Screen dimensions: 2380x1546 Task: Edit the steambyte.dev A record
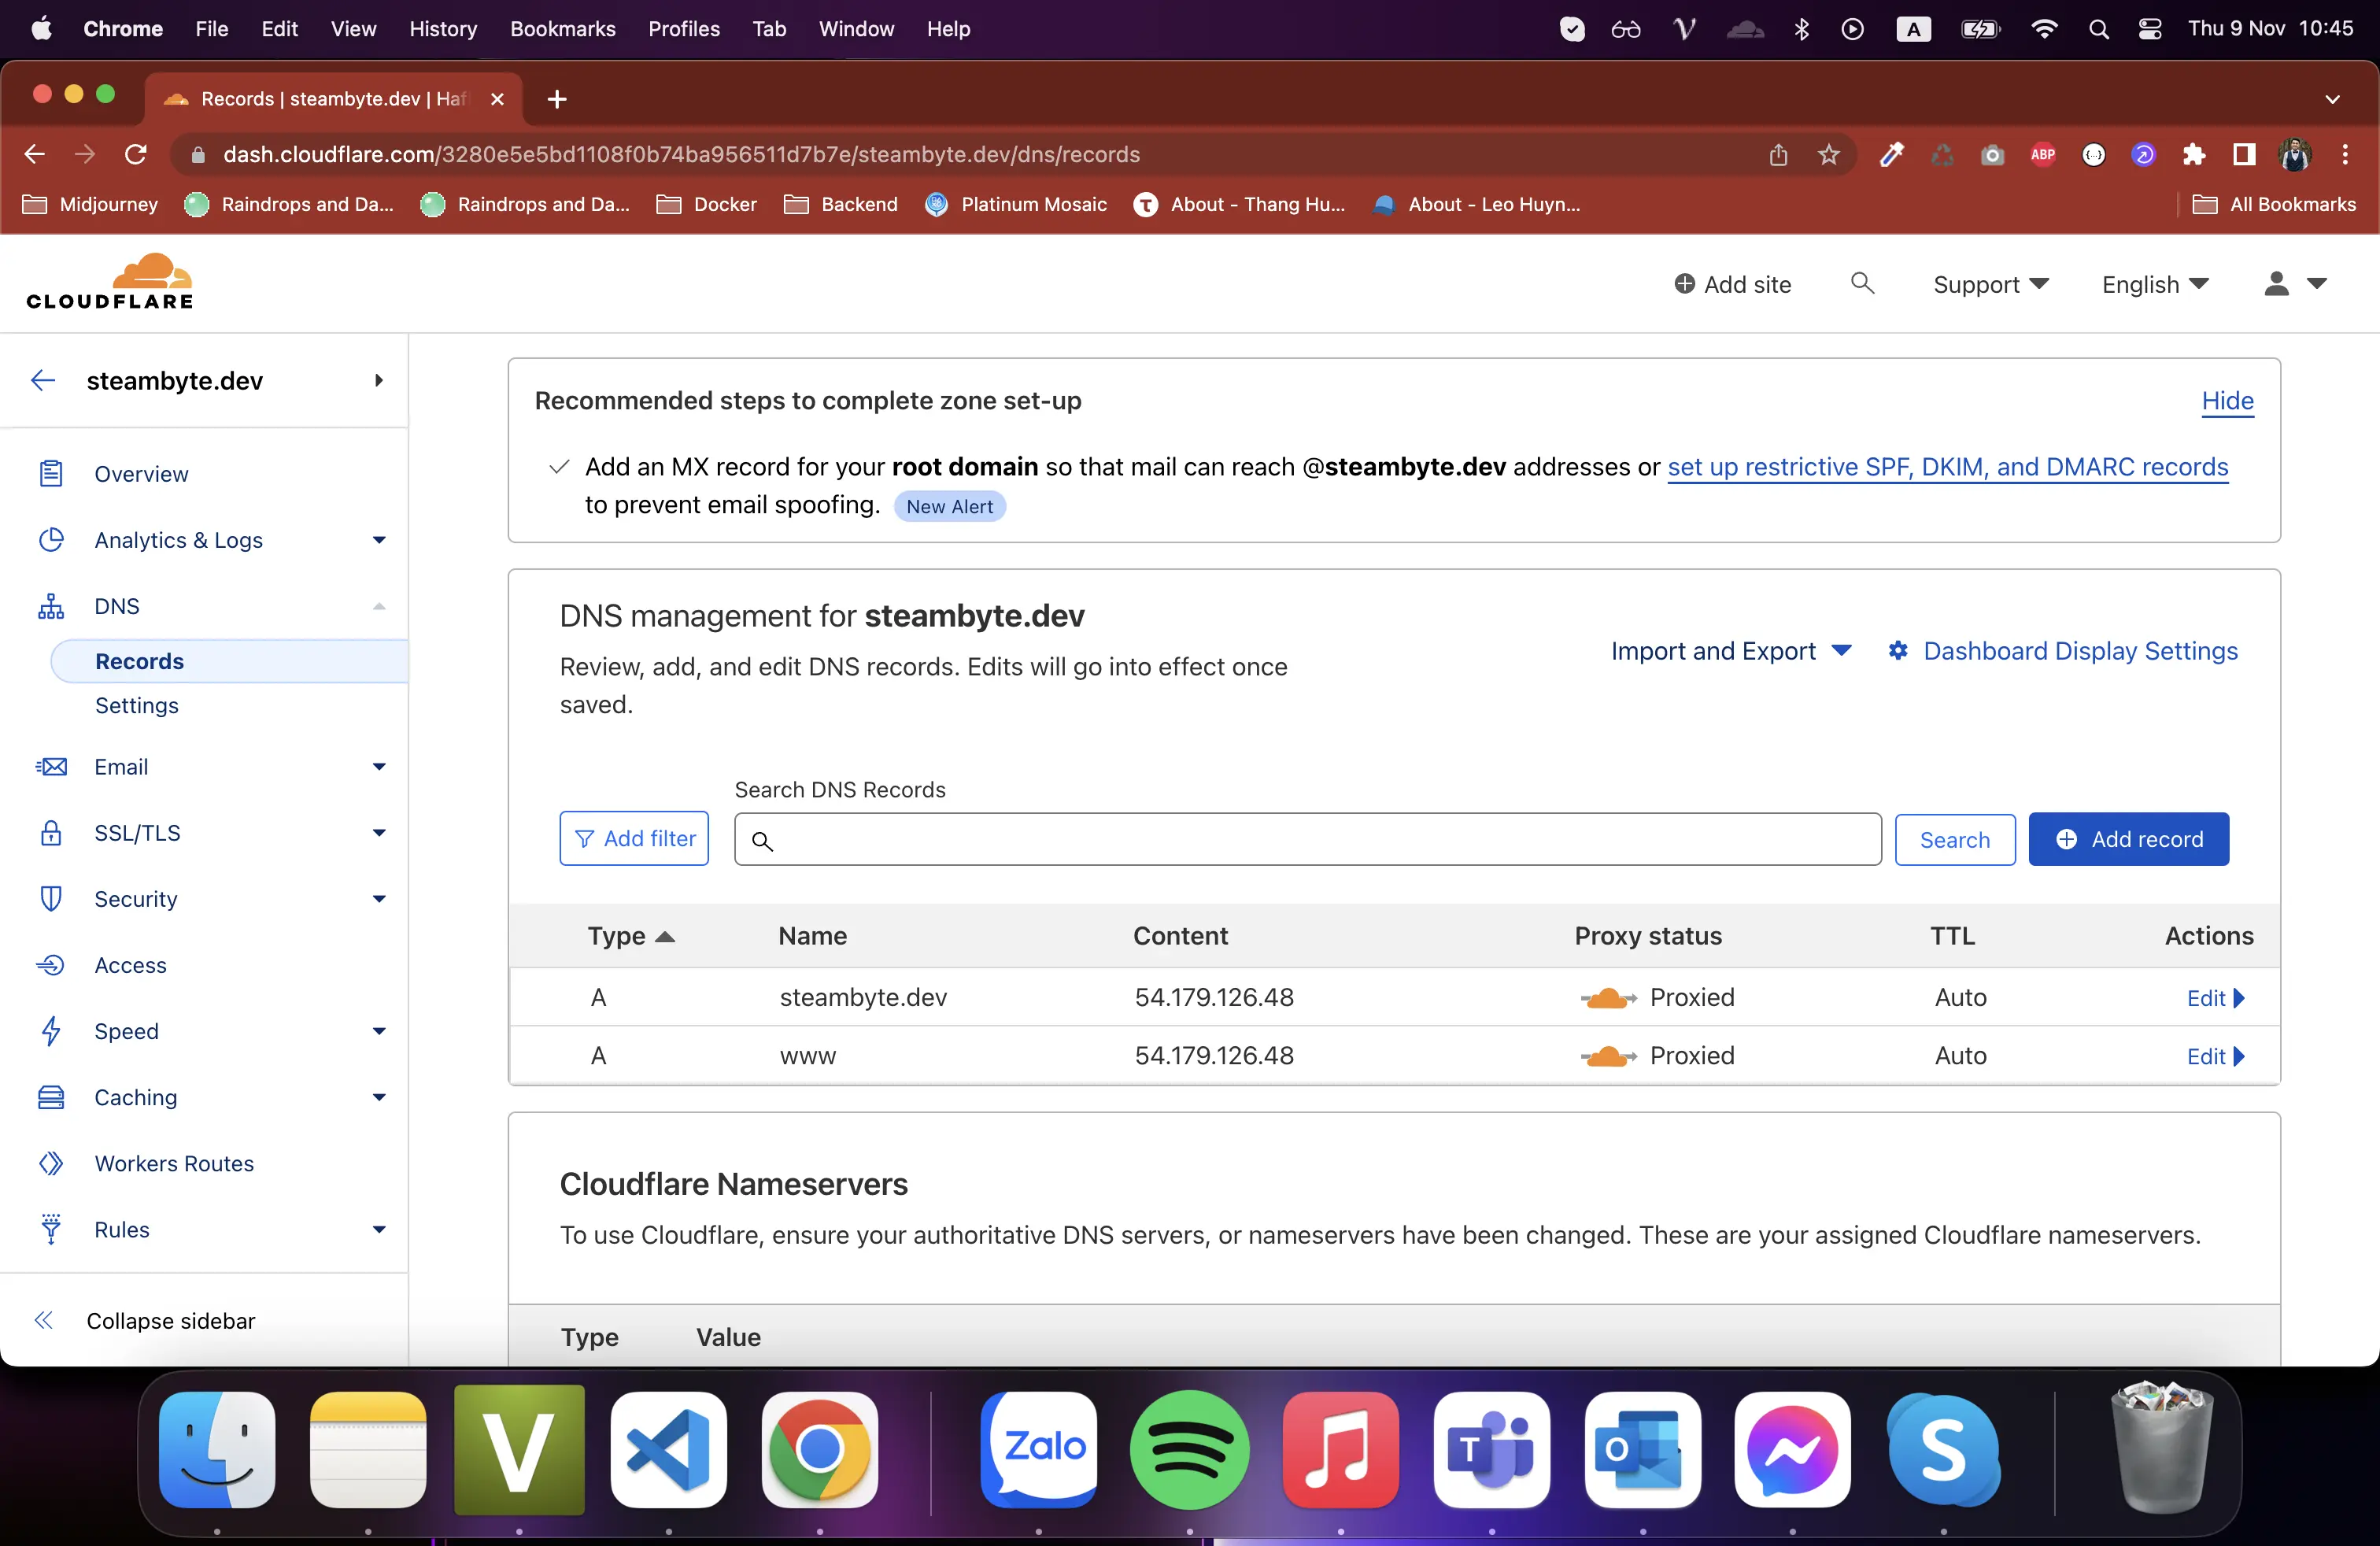click(2215, 998)
